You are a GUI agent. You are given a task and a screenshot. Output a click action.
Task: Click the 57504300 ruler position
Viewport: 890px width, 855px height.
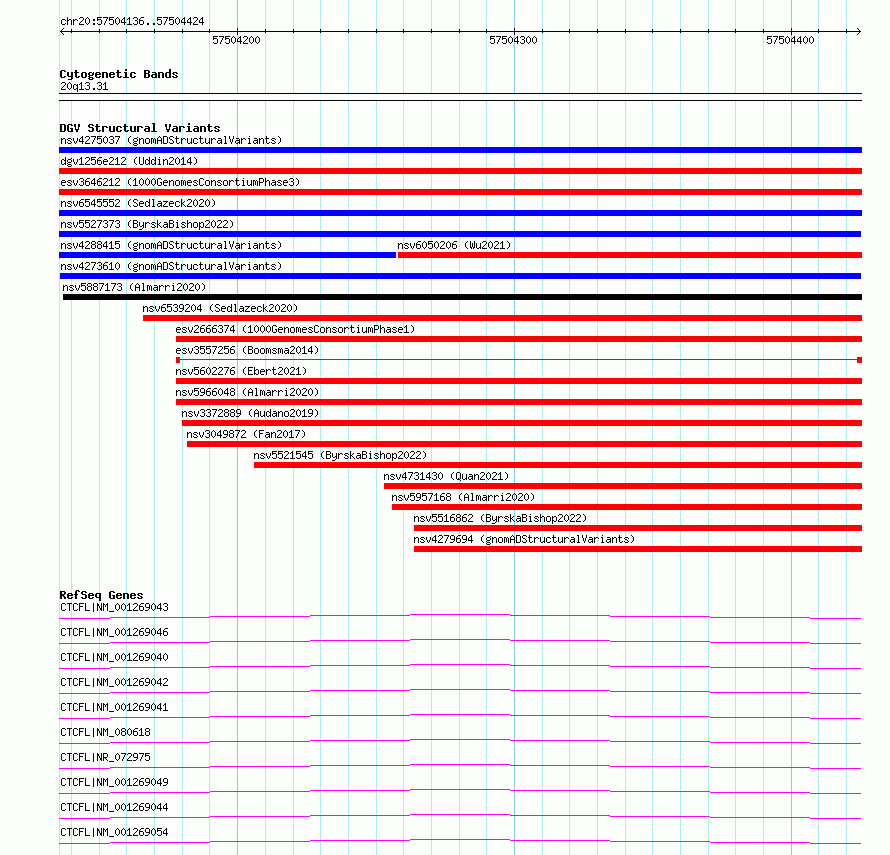(x=513, y=40)
